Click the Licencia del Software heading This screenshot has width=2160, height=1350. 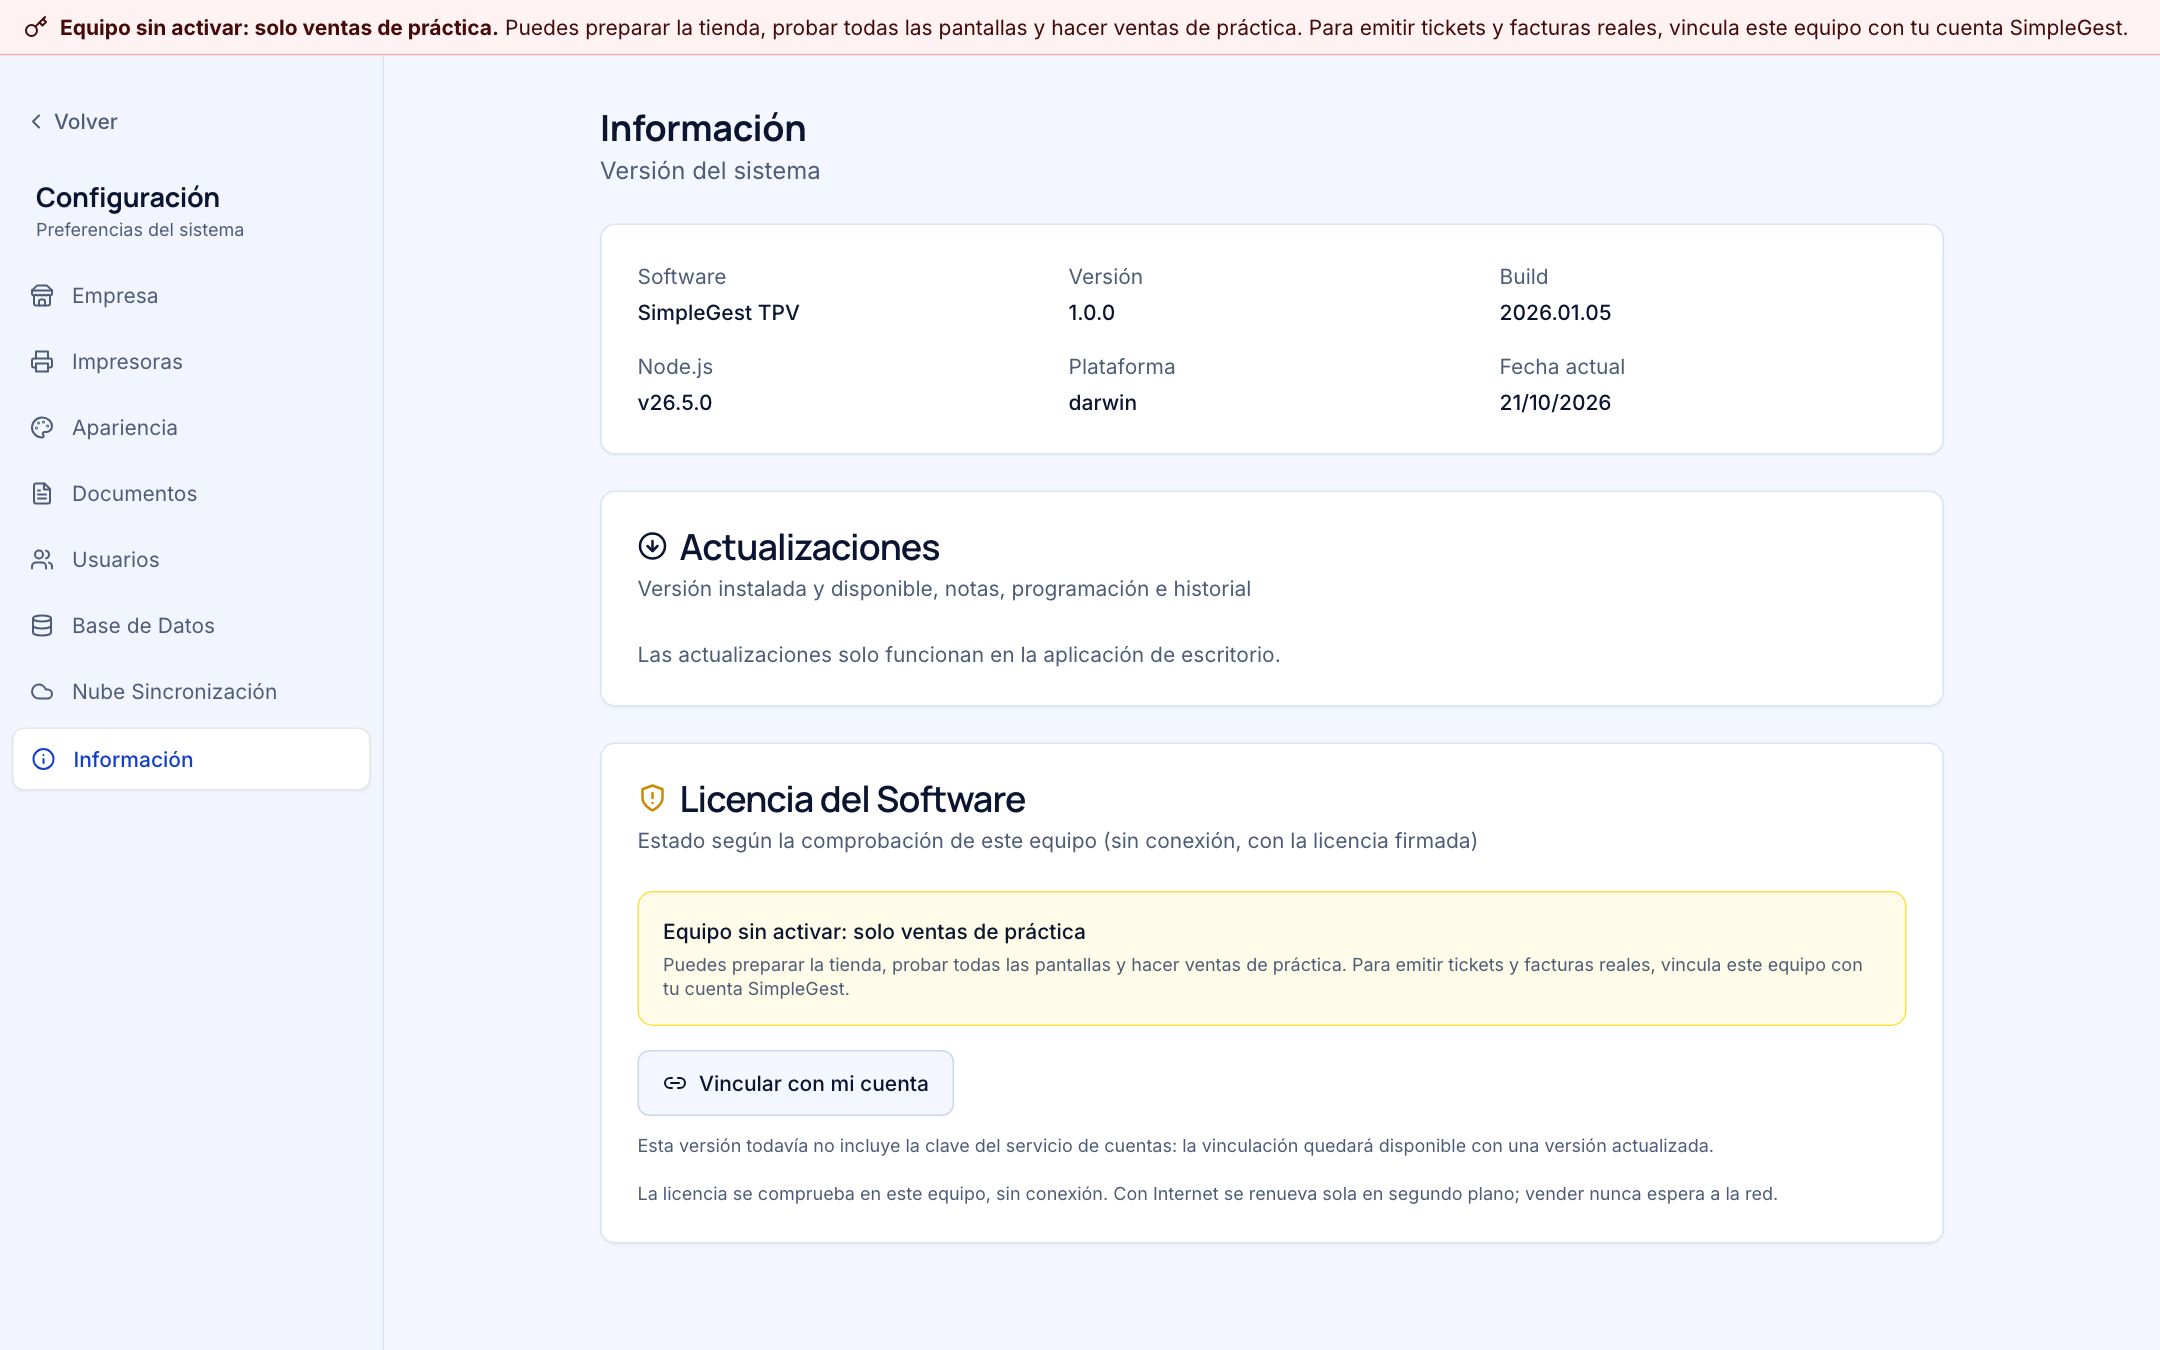[x=852, y=799]
